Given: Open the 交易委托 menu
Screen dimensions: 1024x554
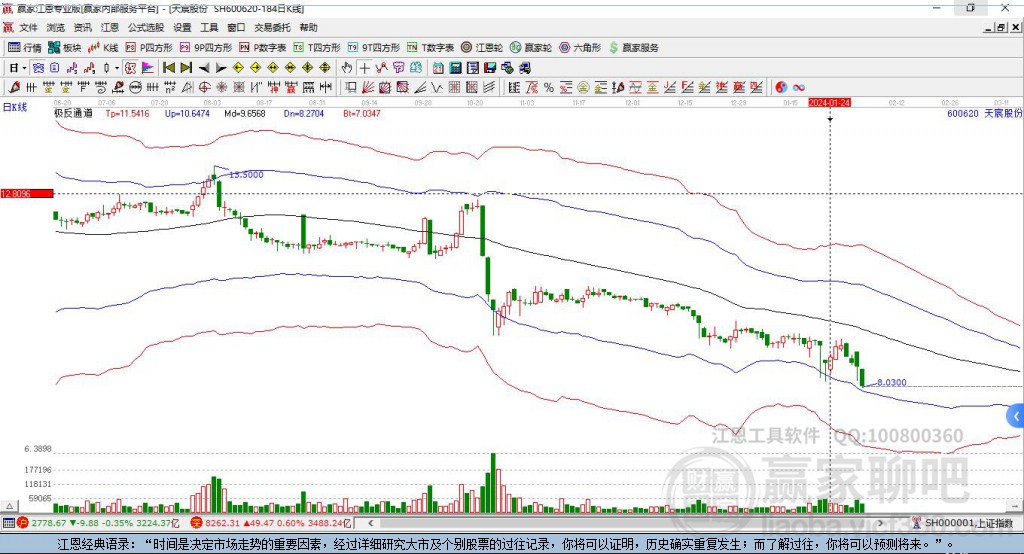Looking at the screenshot, I should coord(272,27).
